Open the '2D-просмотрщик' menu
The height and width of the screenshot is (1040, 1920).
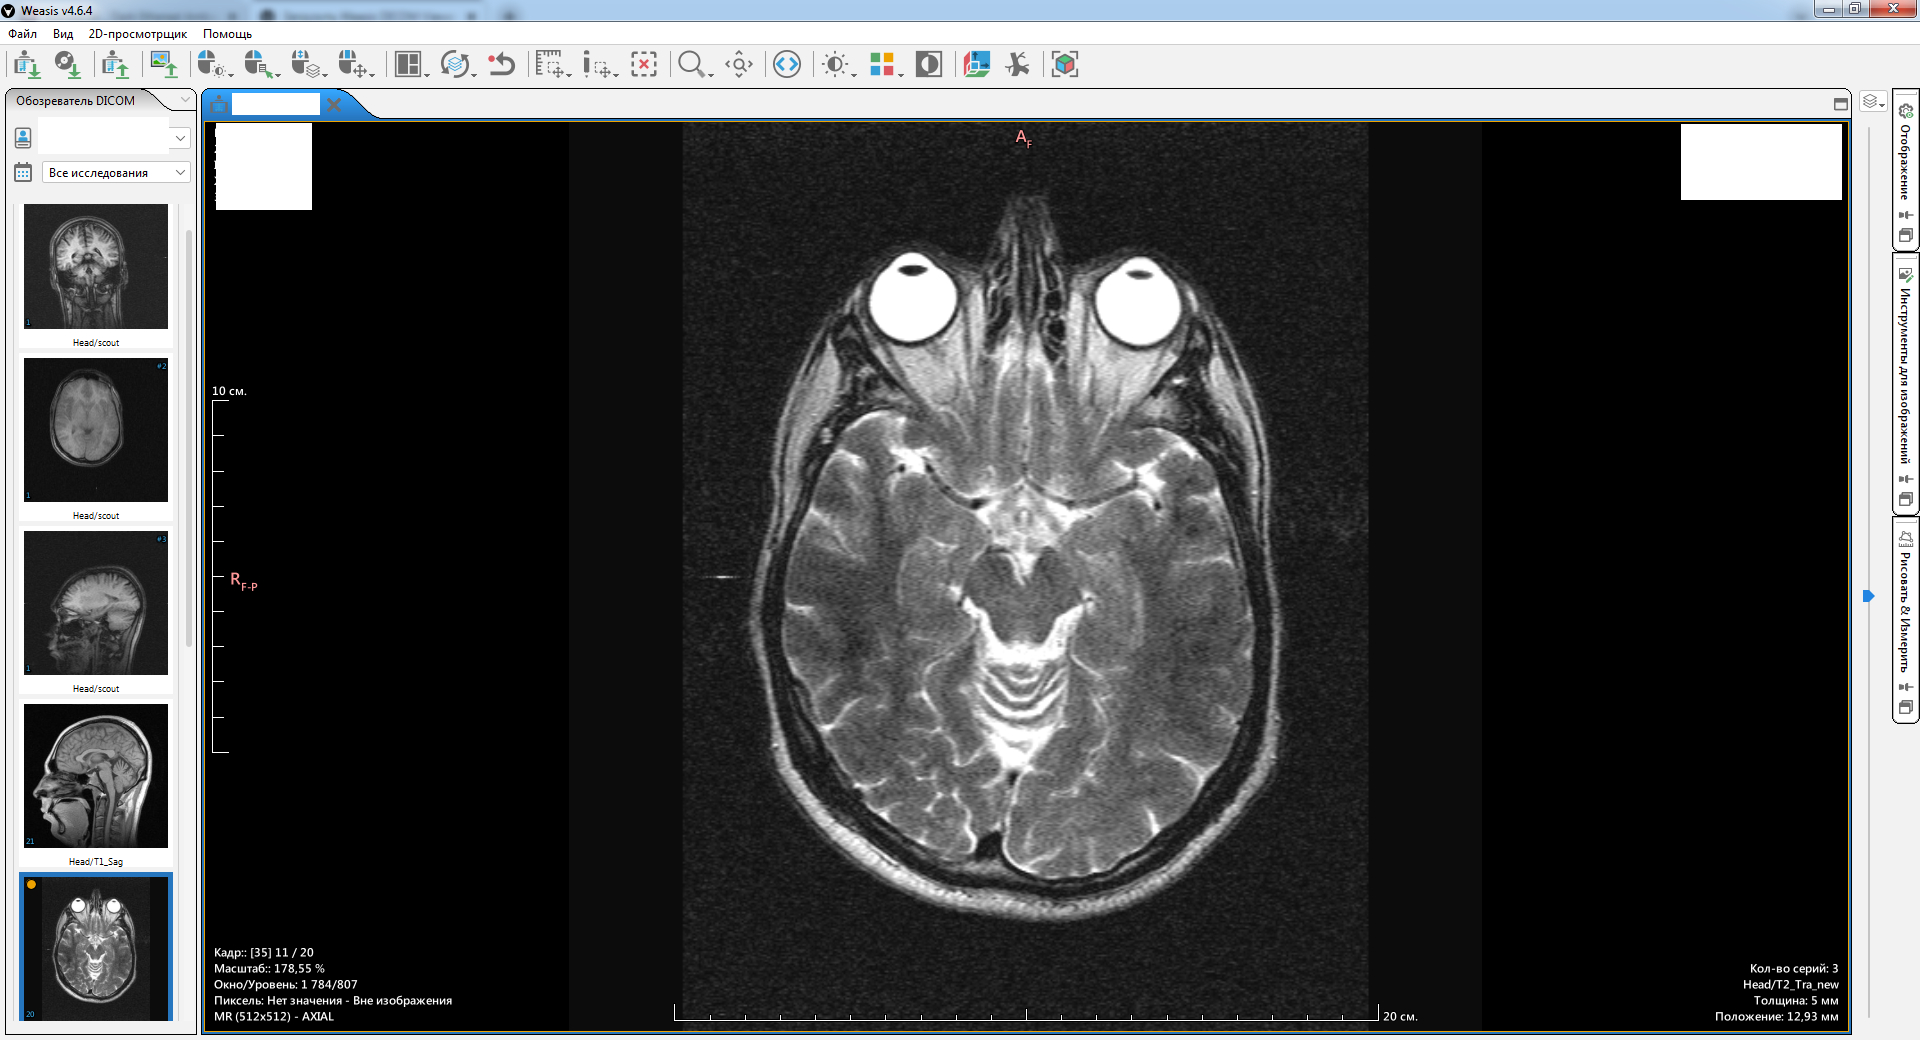pyautogui.click(x=137, y=34)
